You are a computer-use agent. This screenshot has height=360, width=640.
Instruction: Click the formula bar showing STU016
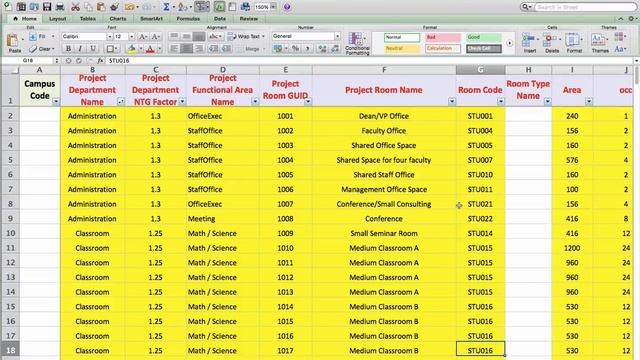pos(369,60)
